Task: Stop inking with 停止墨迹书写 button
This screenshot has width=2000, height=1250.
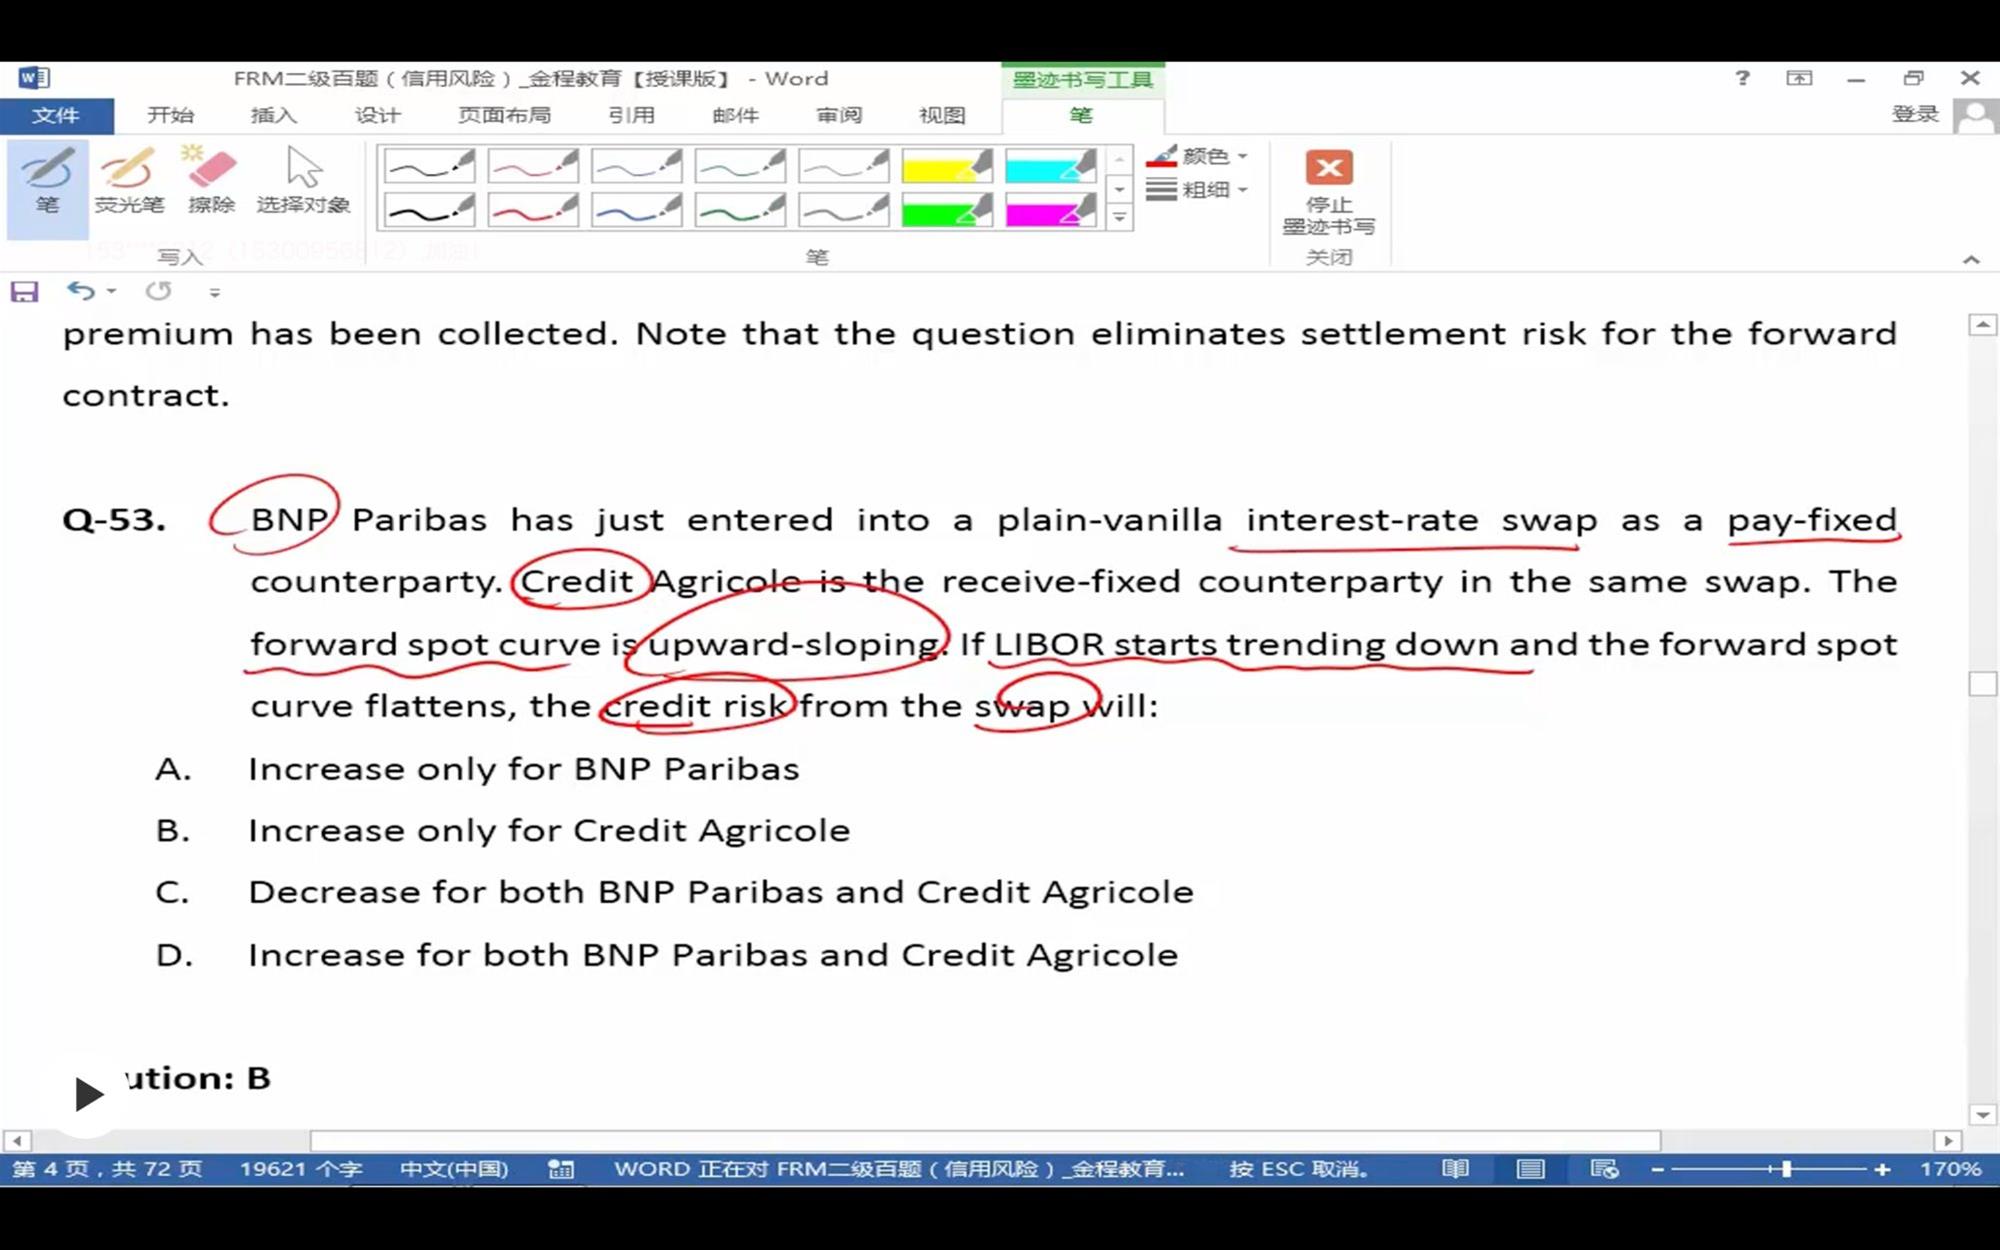Action: 1329,193
